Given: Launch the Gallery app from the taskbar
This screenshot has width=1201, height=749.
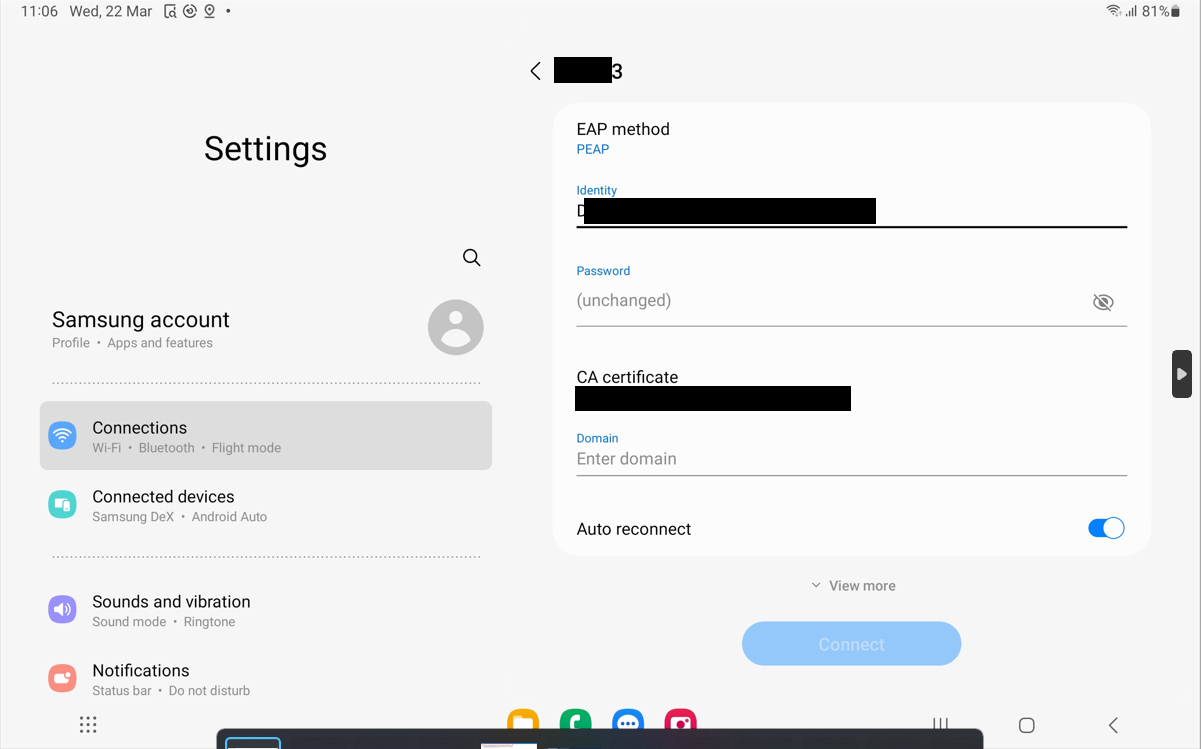Looking at the screenshot, I should pos(681,721).
